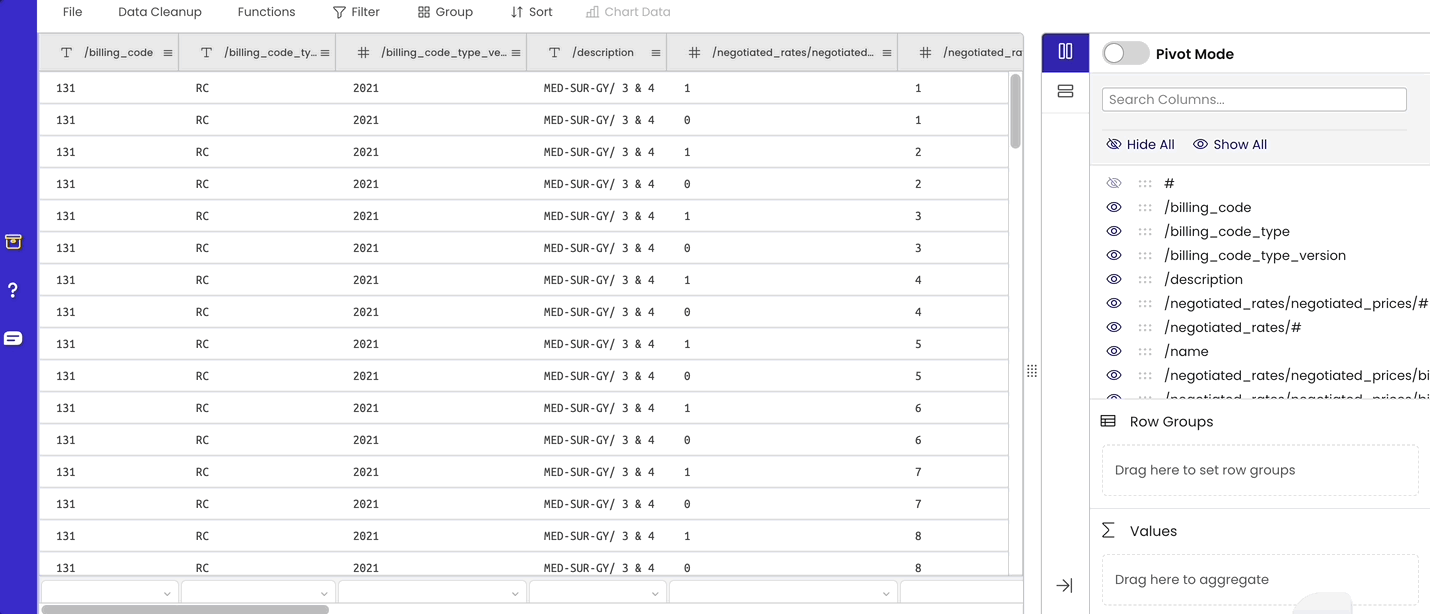This screenshot has width=1430, height=614.
Task: Collapse the side panel with arrow icon
Action: pyautogui.click(x=1064, y=585)
